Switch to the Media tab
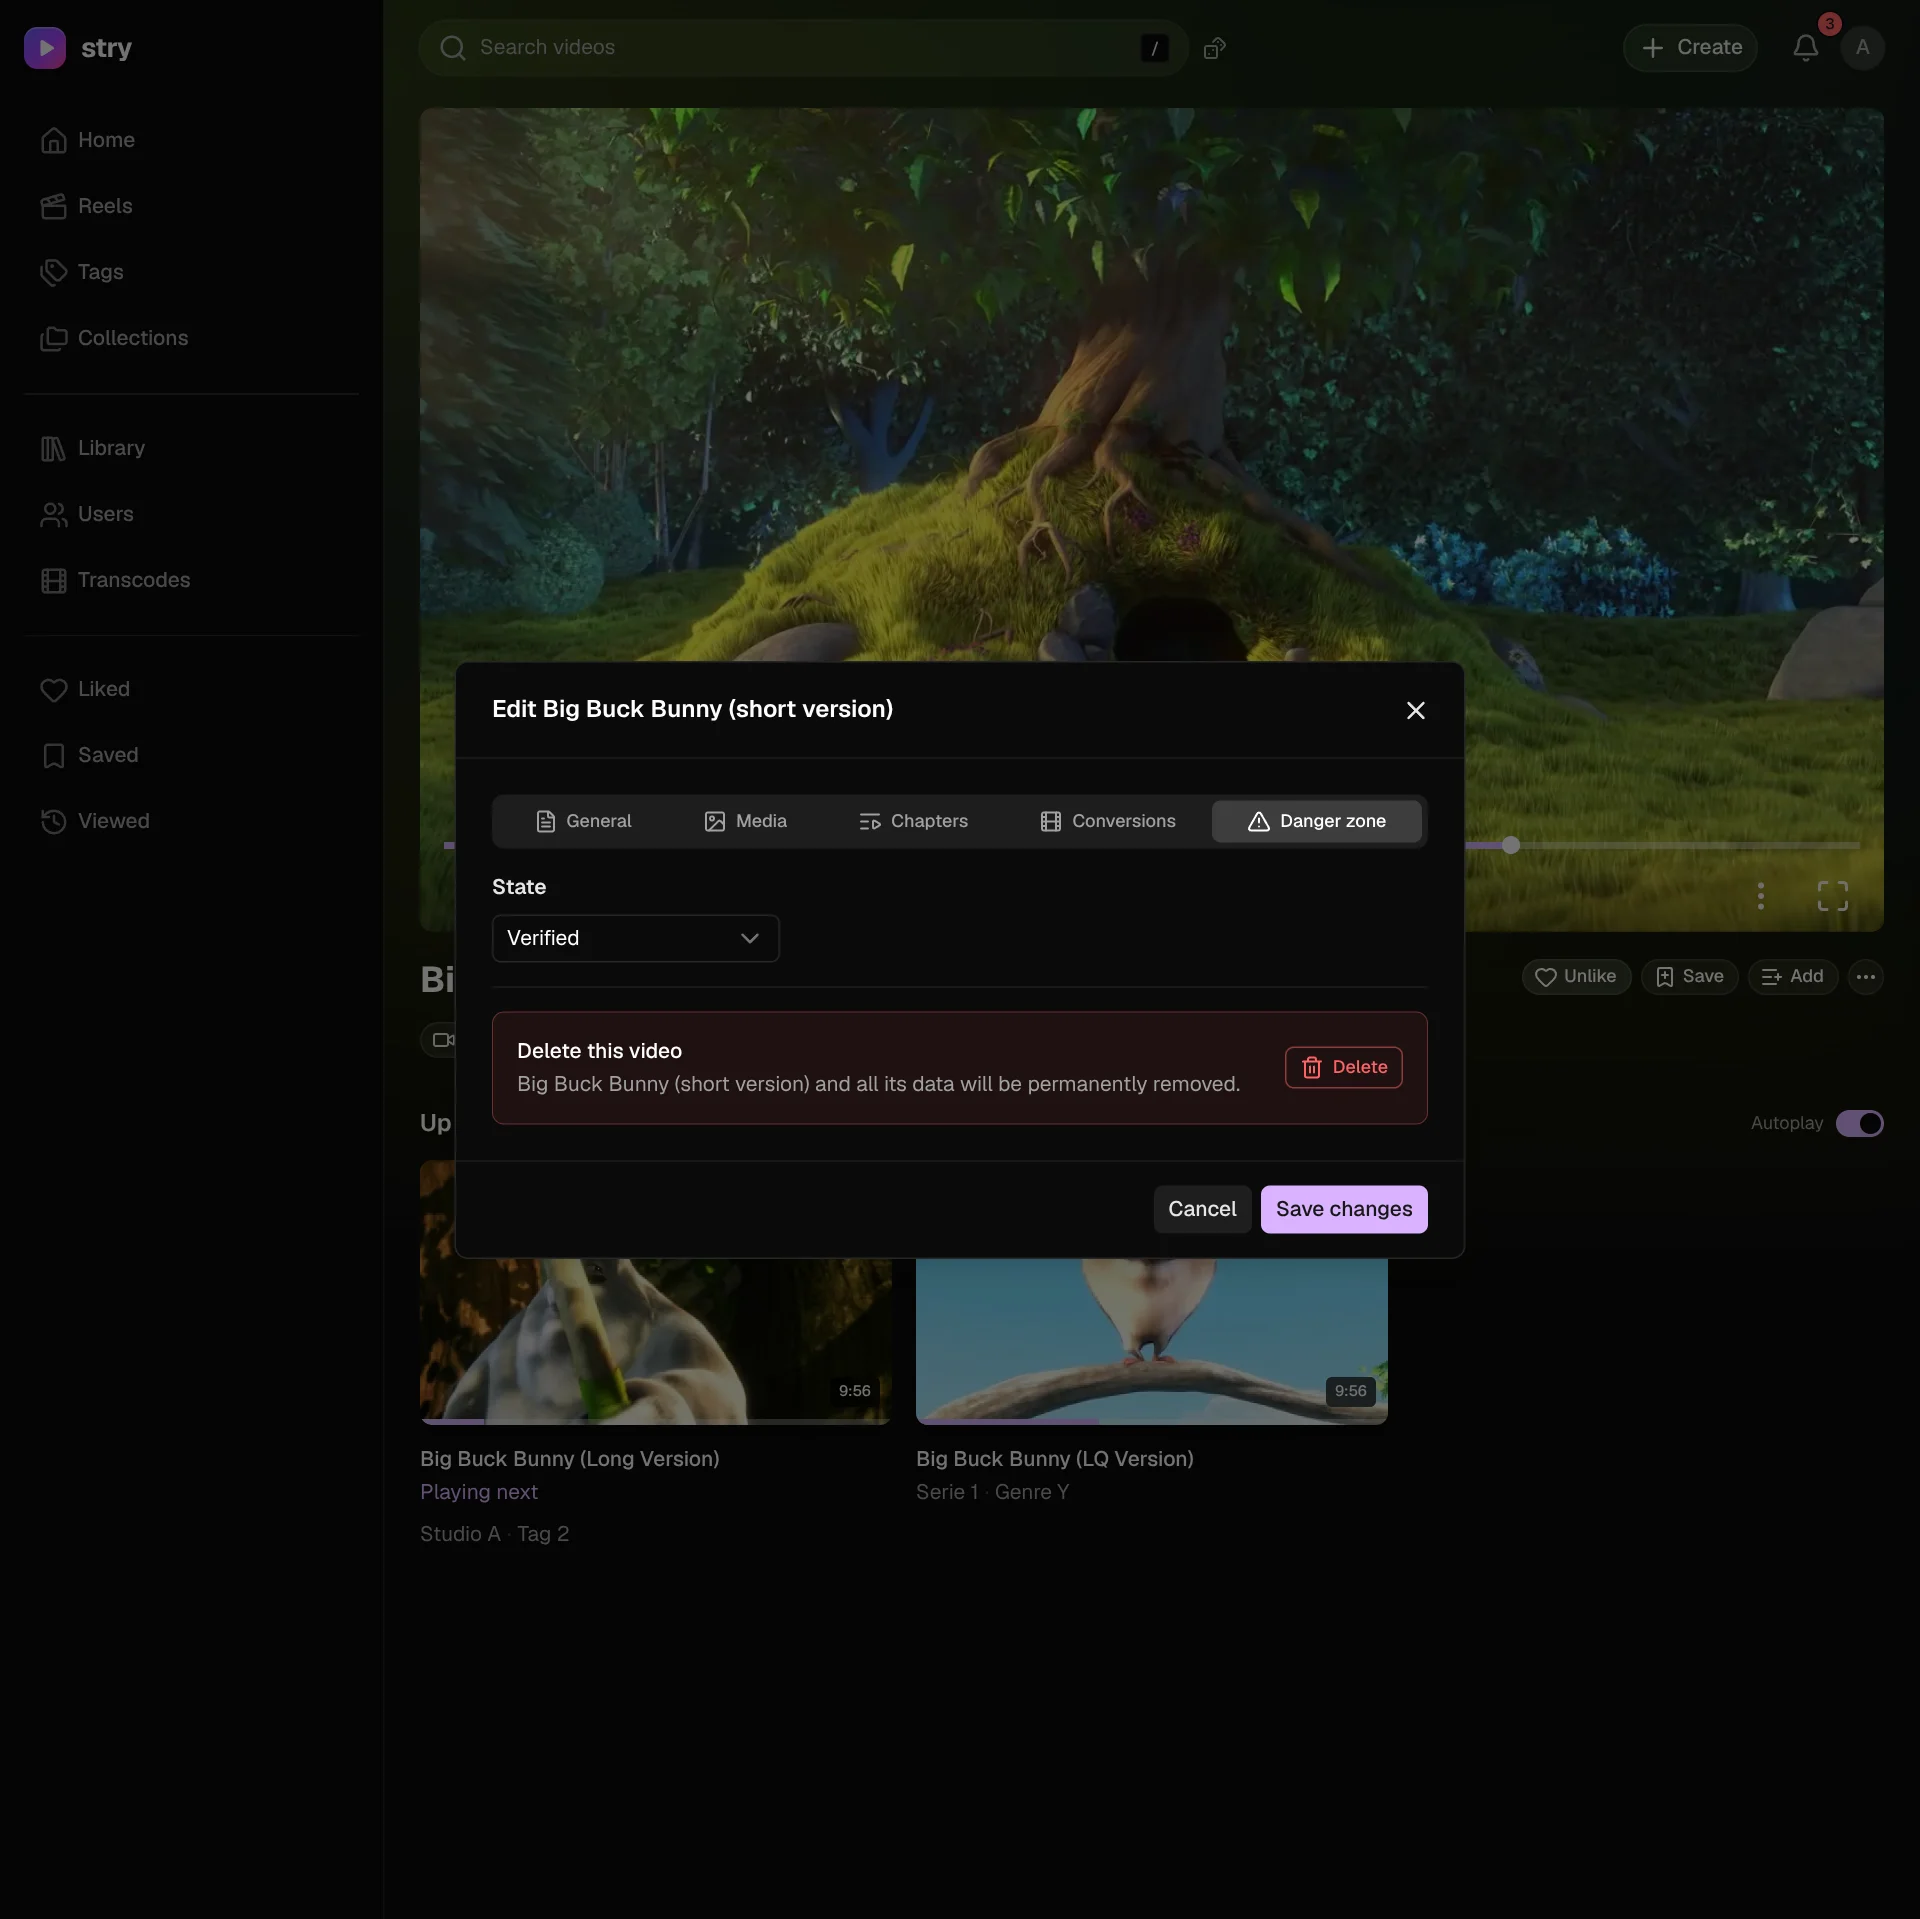 [746, 821]
